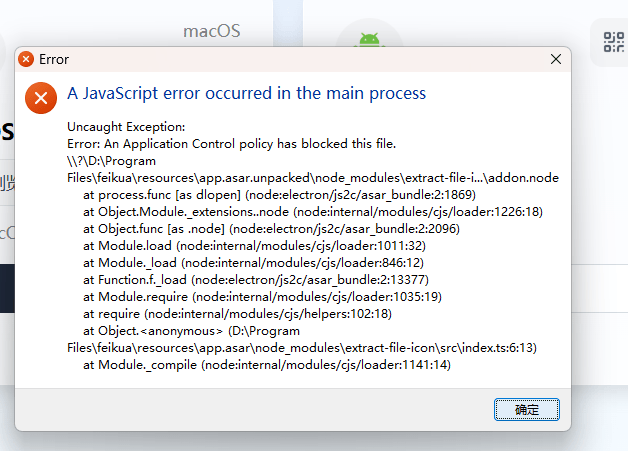Click the small red error icon in title bar
628x451 pixels.
[x=26, y=59]
